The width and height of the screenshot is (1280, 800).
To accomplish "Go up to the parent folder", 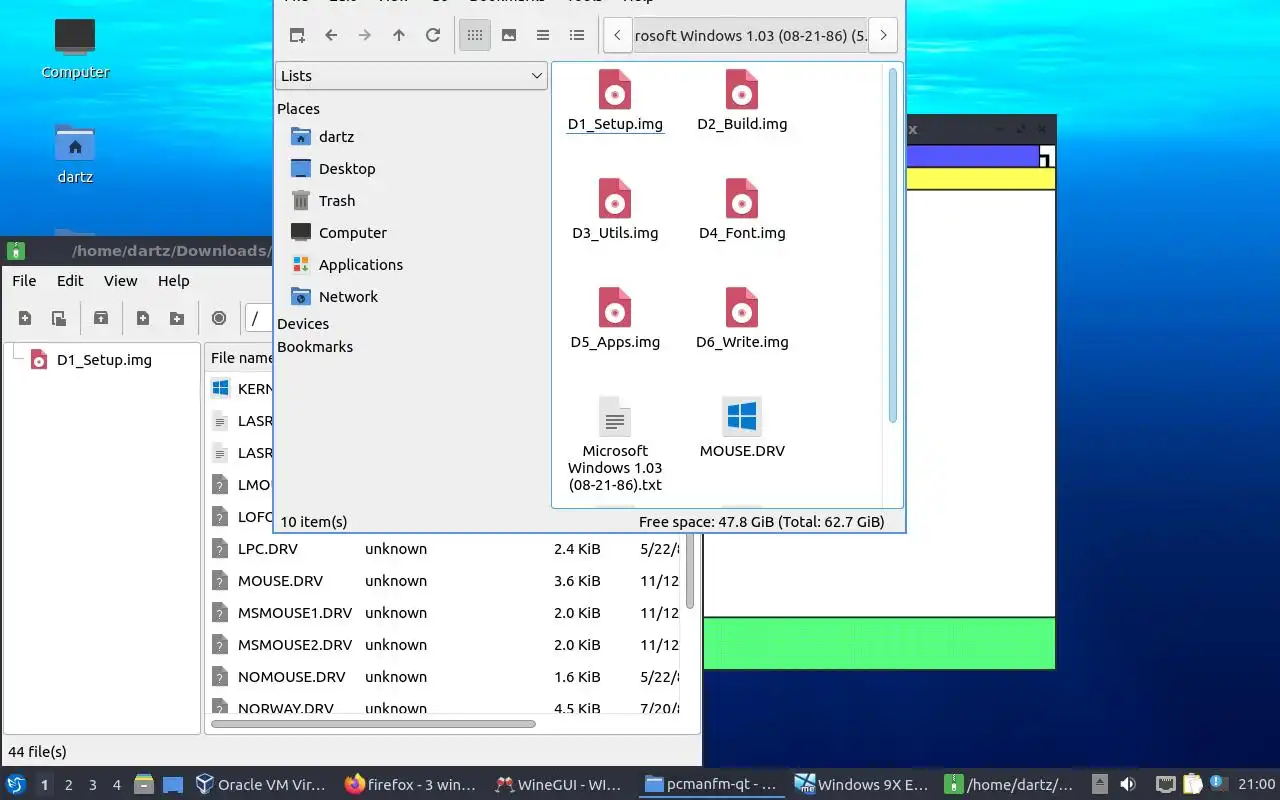I will pyautogui.click(x=399, y=35).
